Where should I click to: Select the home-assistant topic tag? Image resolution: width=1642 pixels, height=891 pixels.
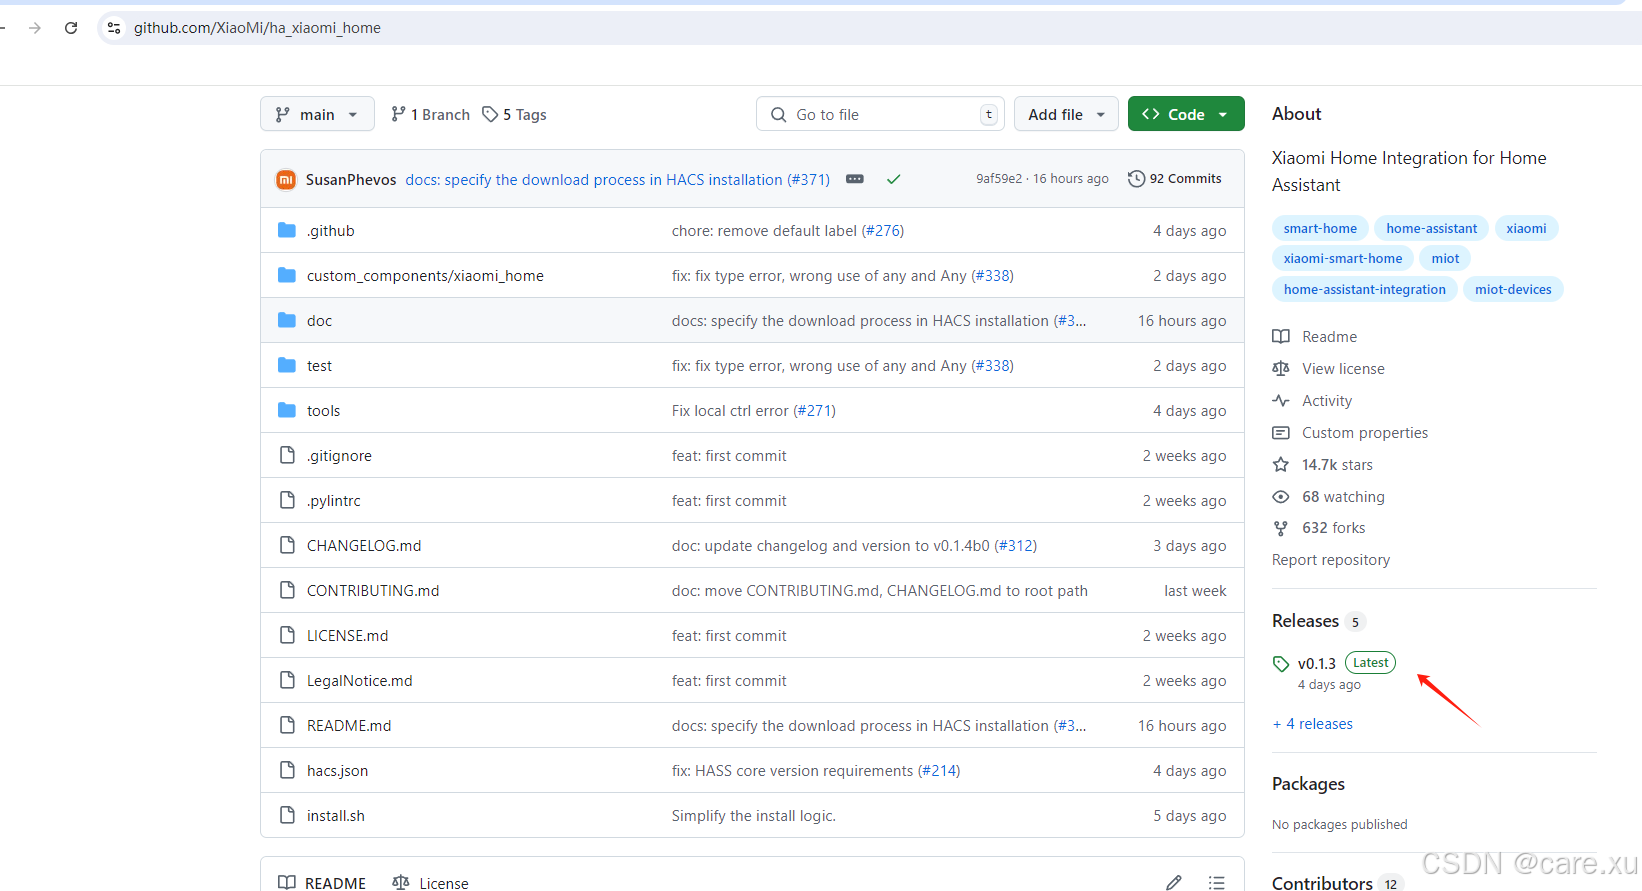click(1431, 228)
